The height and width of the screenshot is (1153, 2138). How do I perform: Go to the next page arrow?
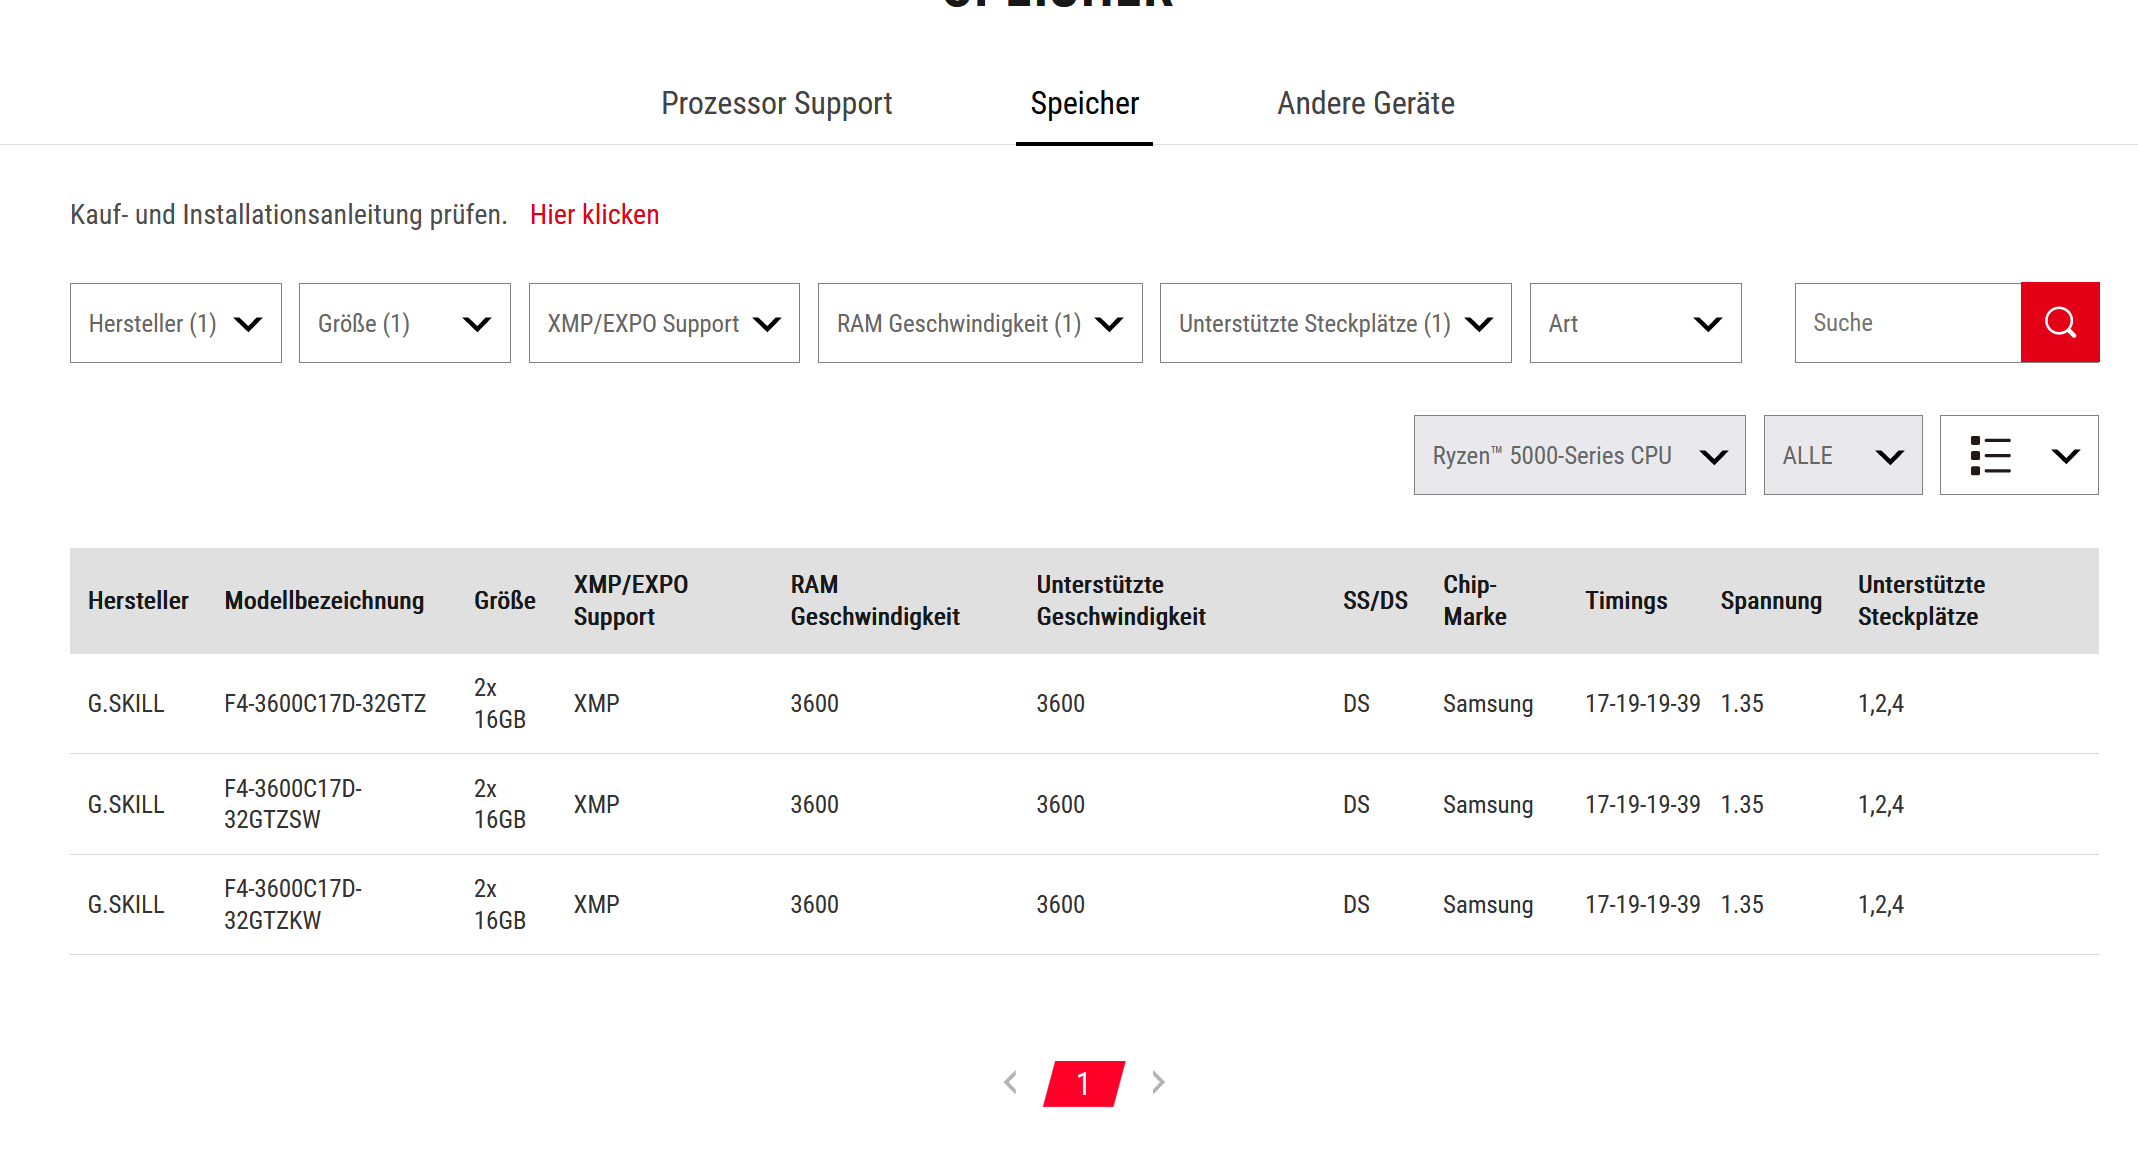click(1158, 1082)
